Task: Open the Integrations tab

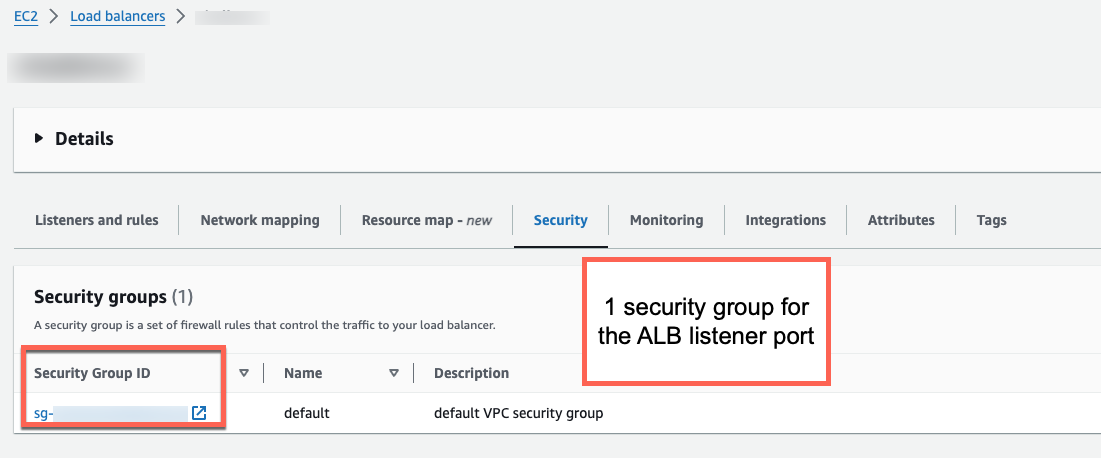Action: click(x=785, y=220)
